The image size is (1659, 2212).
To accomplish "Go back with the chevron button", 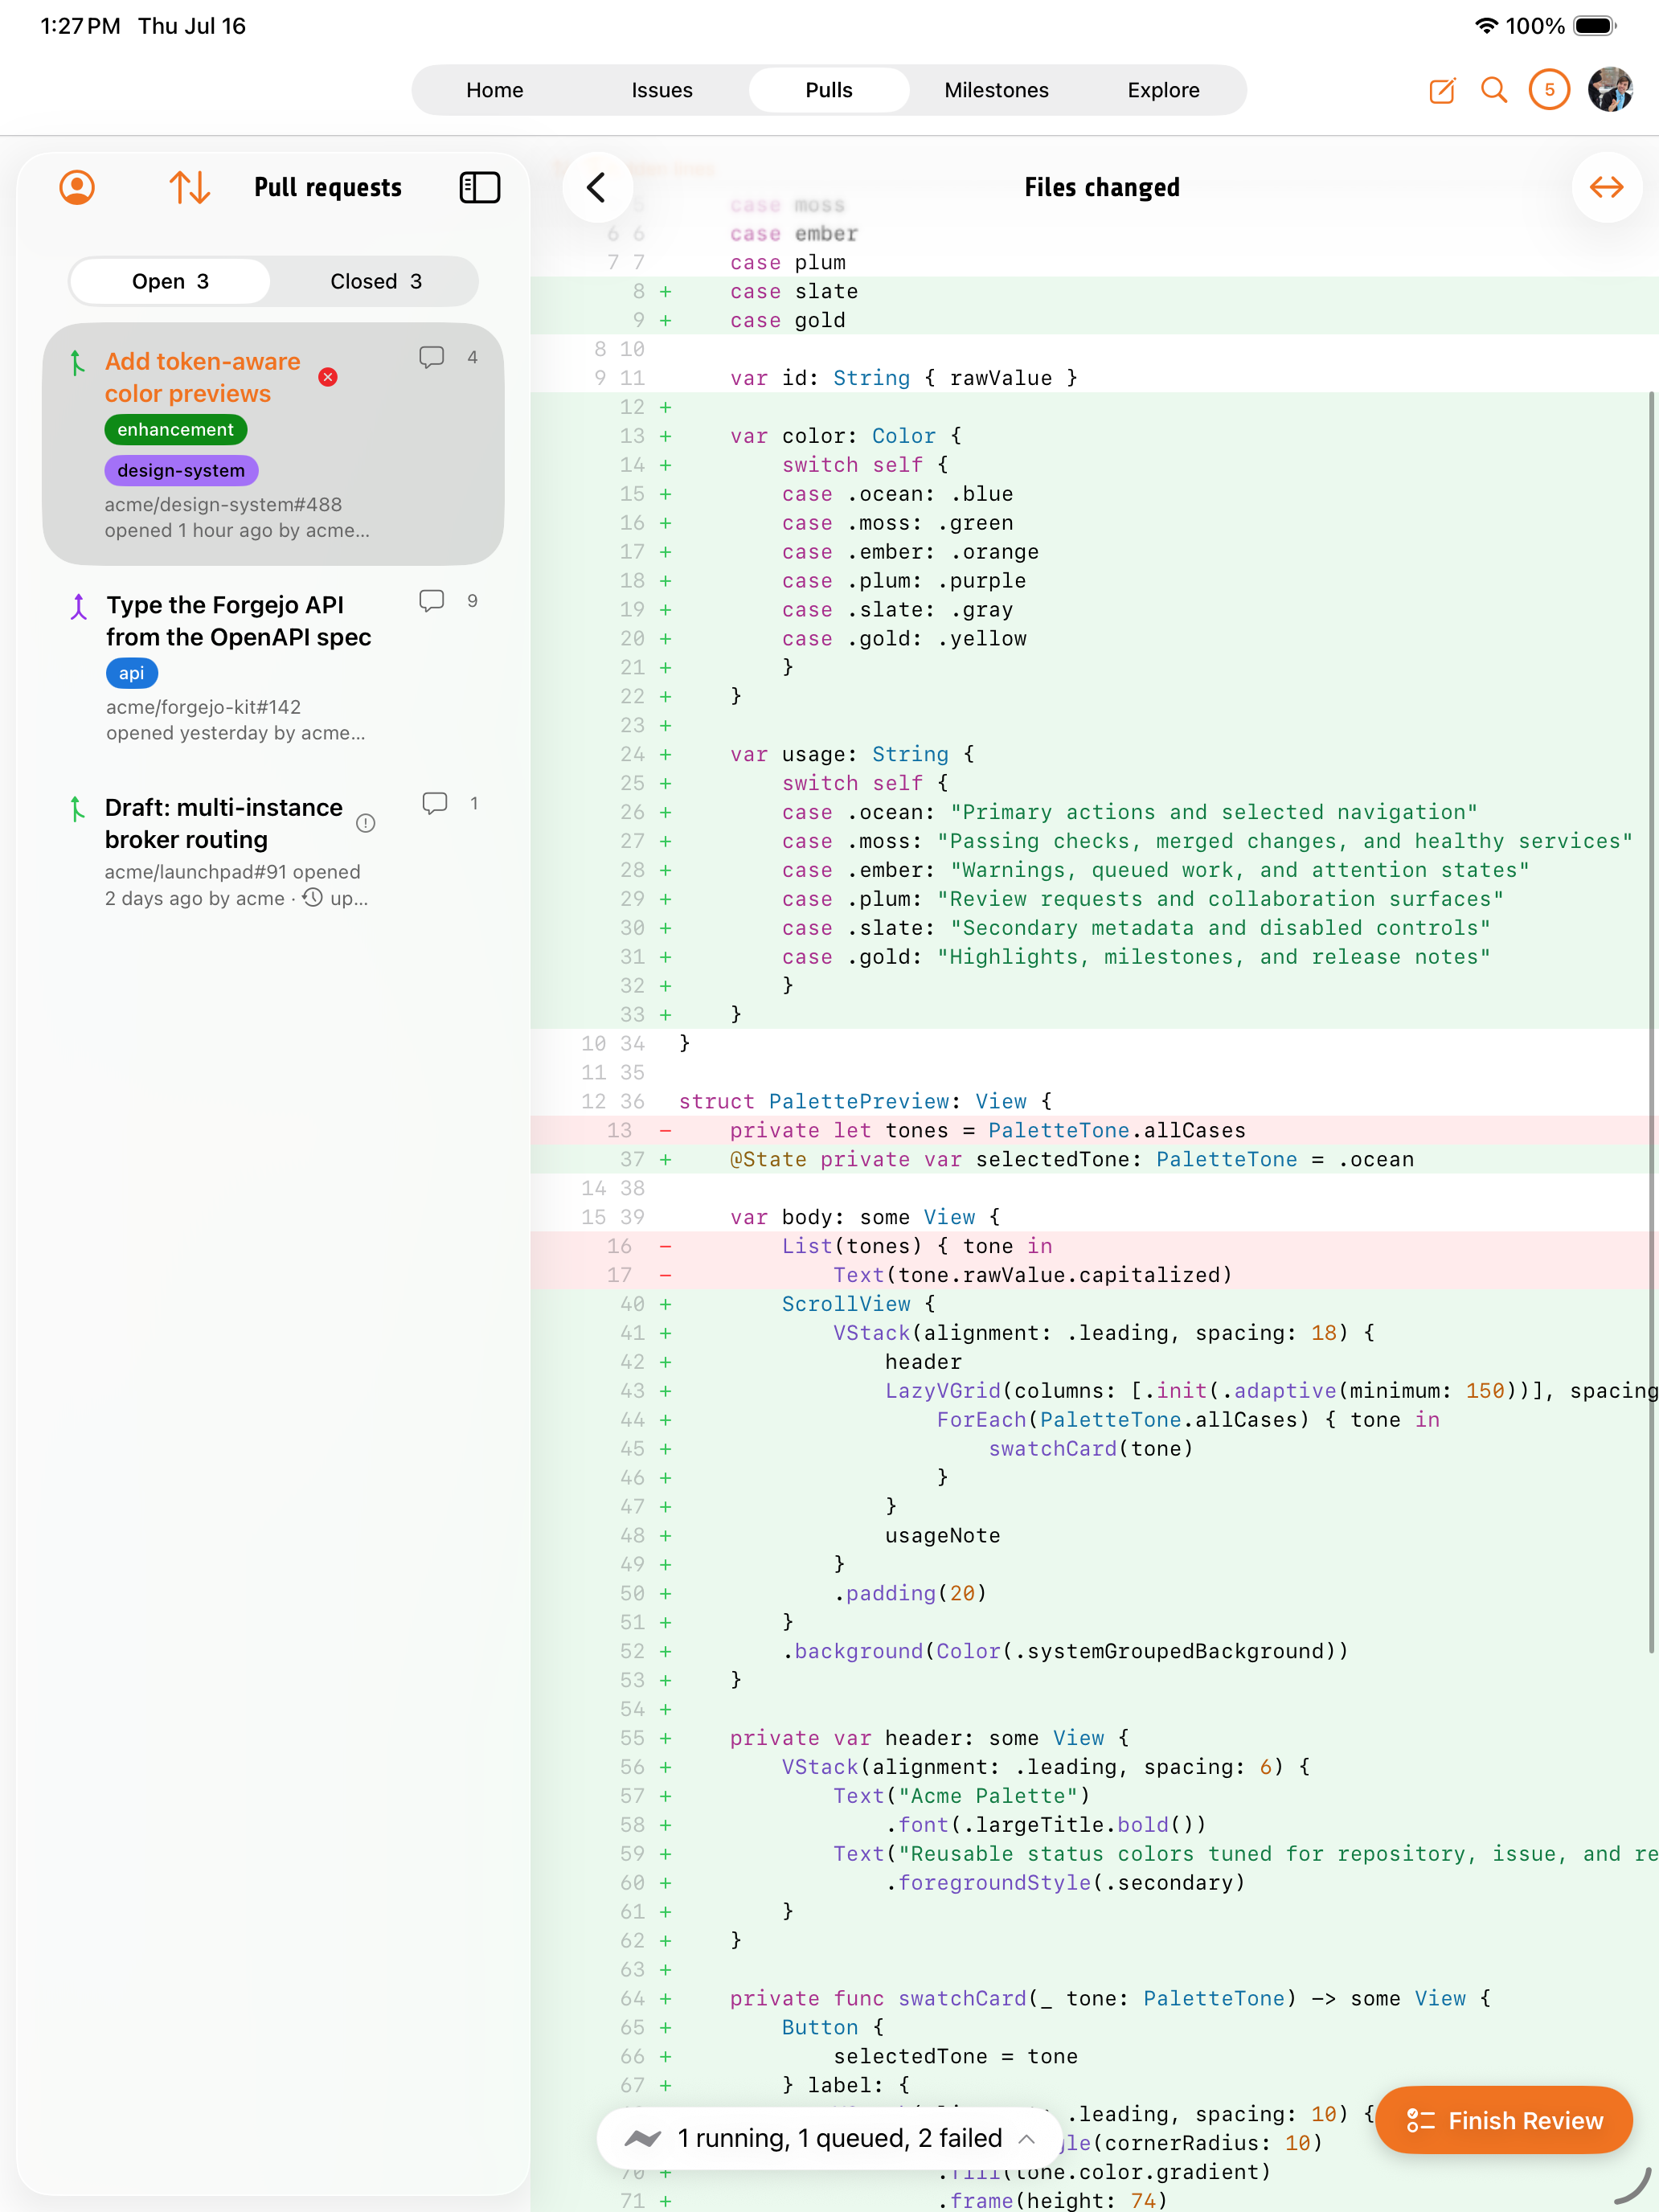I will point(597,187).
